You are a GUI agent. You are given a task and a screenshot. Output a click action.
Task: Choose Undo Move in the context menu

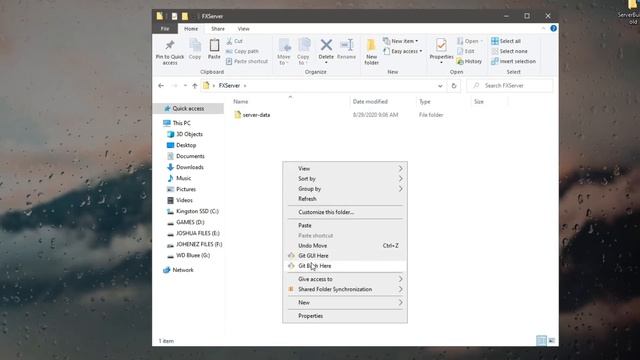tap(345, 246)
